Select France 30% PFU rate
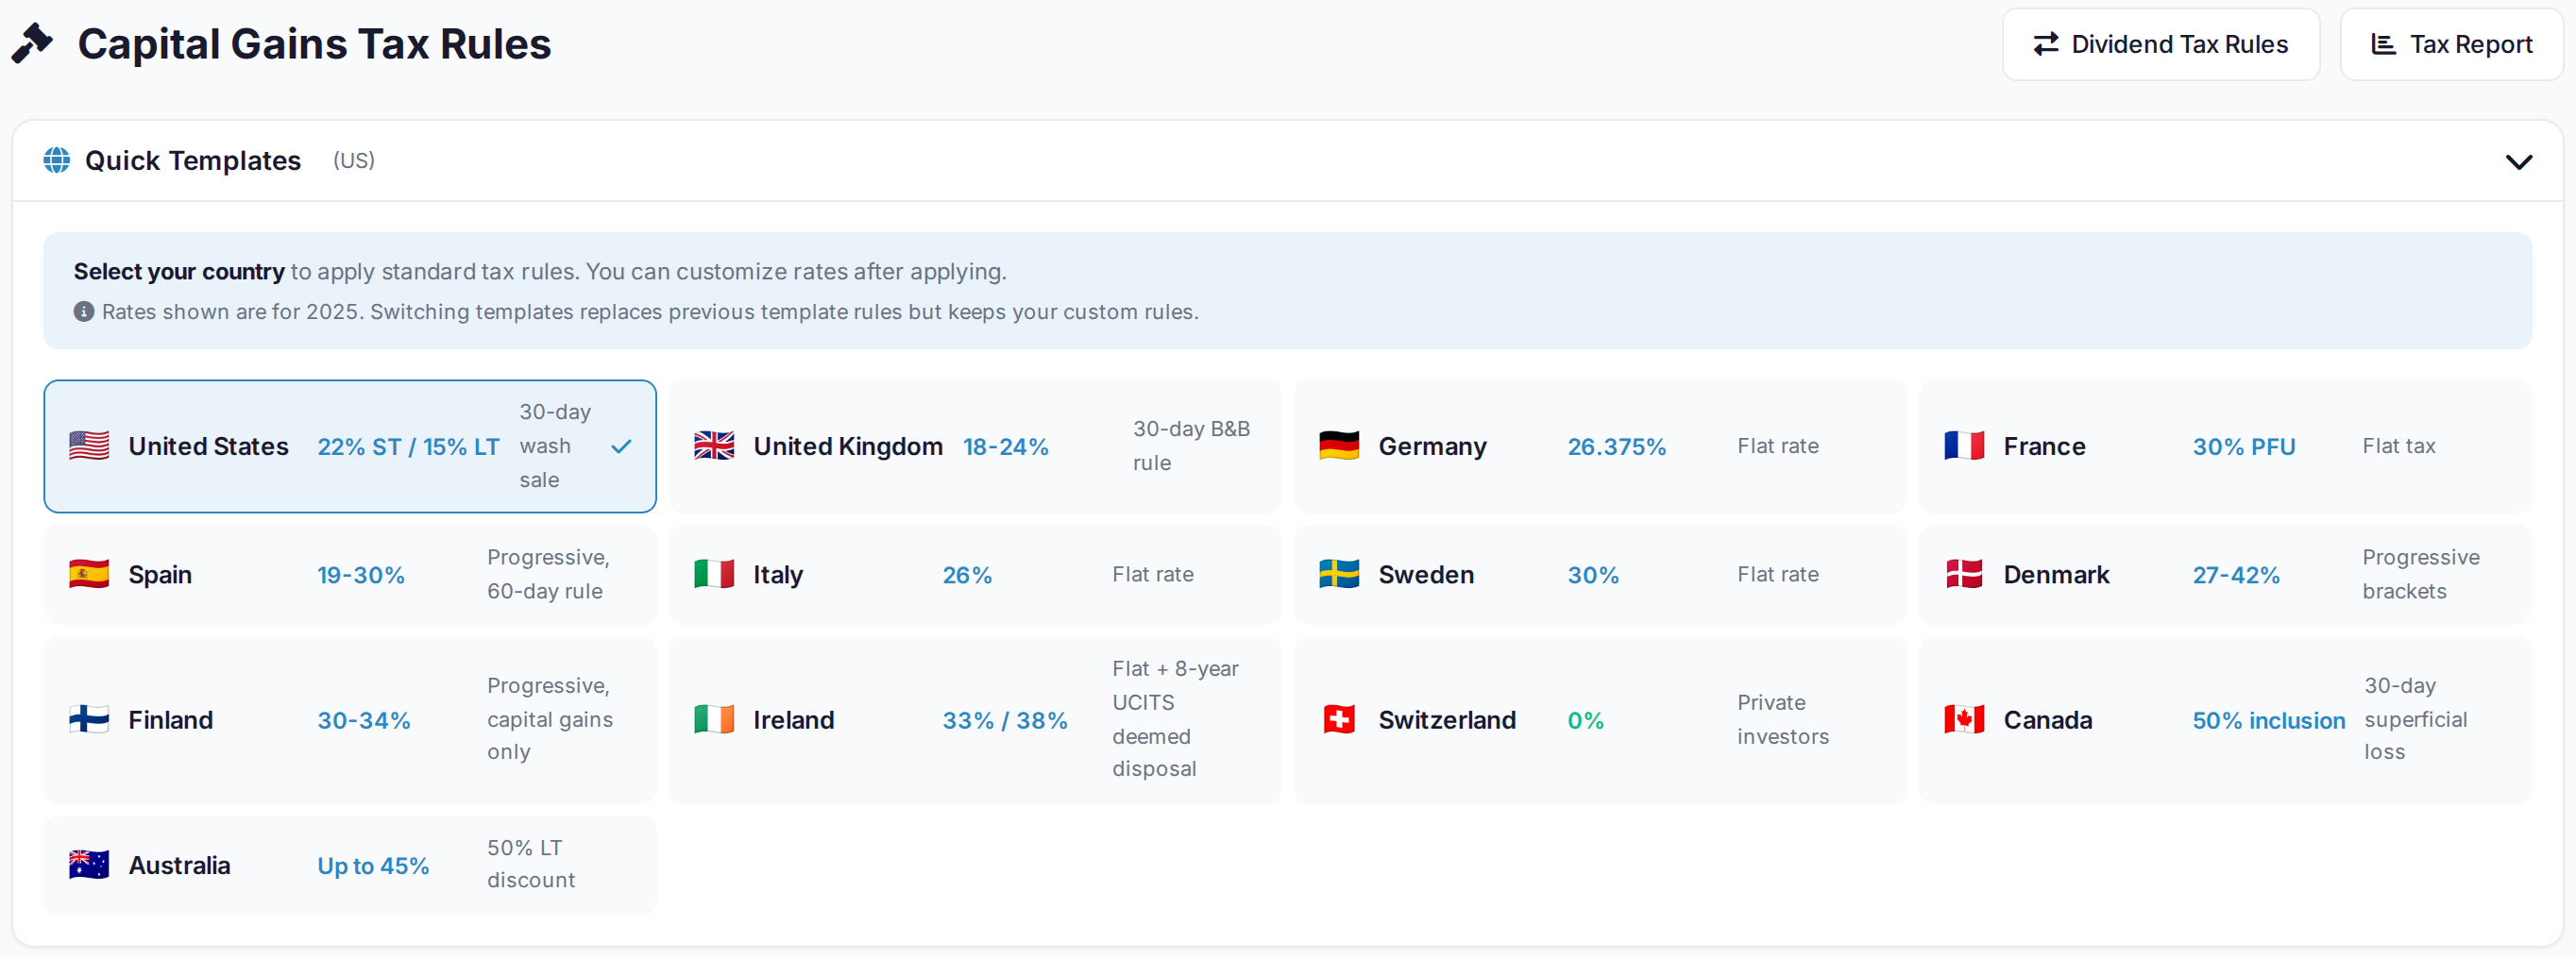2576x959 pixels. (x=2243, y=447)
